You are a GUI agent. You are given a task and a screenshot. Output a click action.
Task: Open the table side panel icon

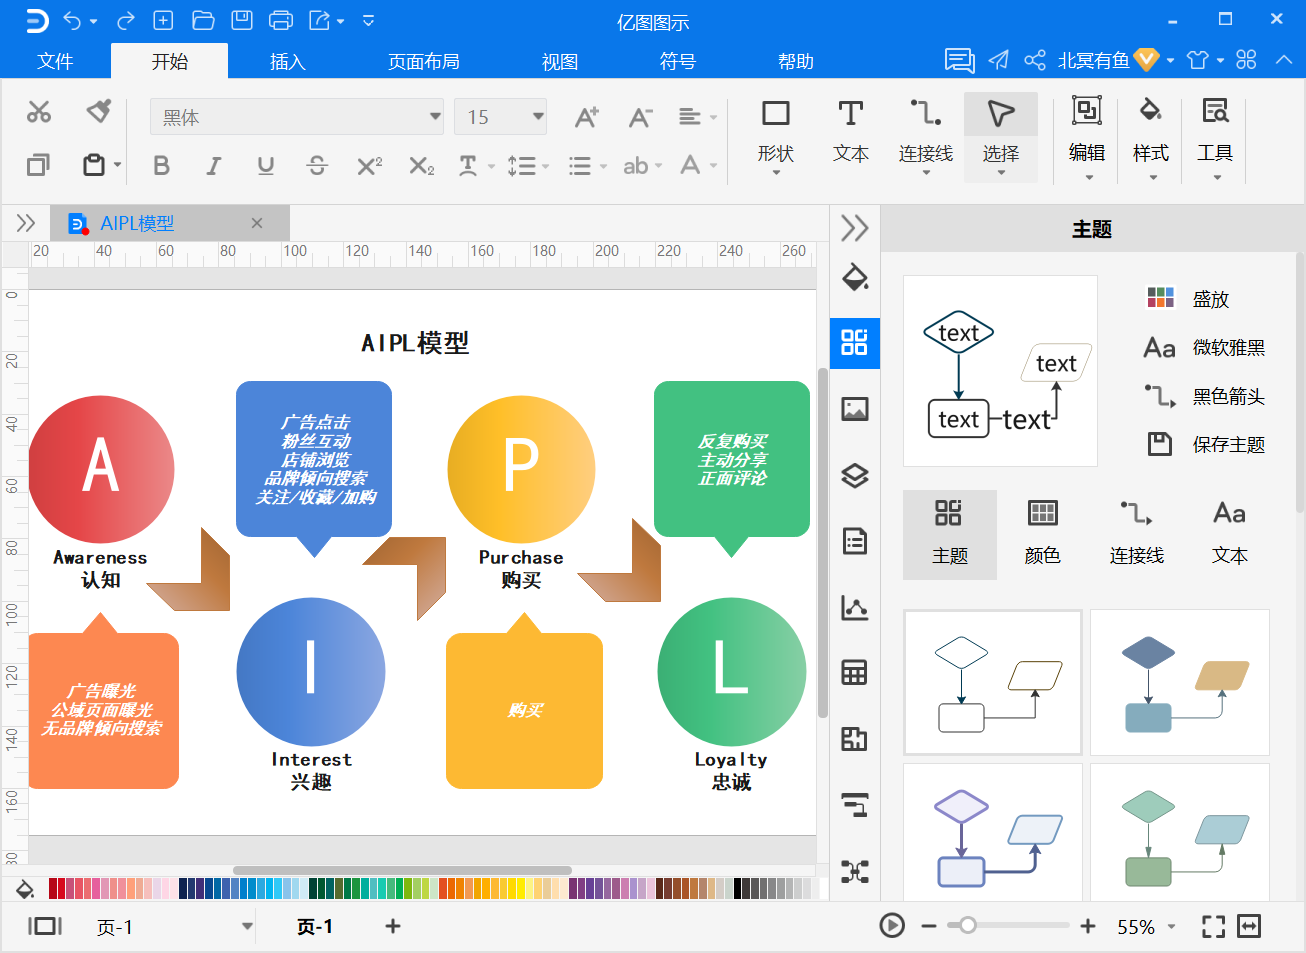click(x=855, y=673)
